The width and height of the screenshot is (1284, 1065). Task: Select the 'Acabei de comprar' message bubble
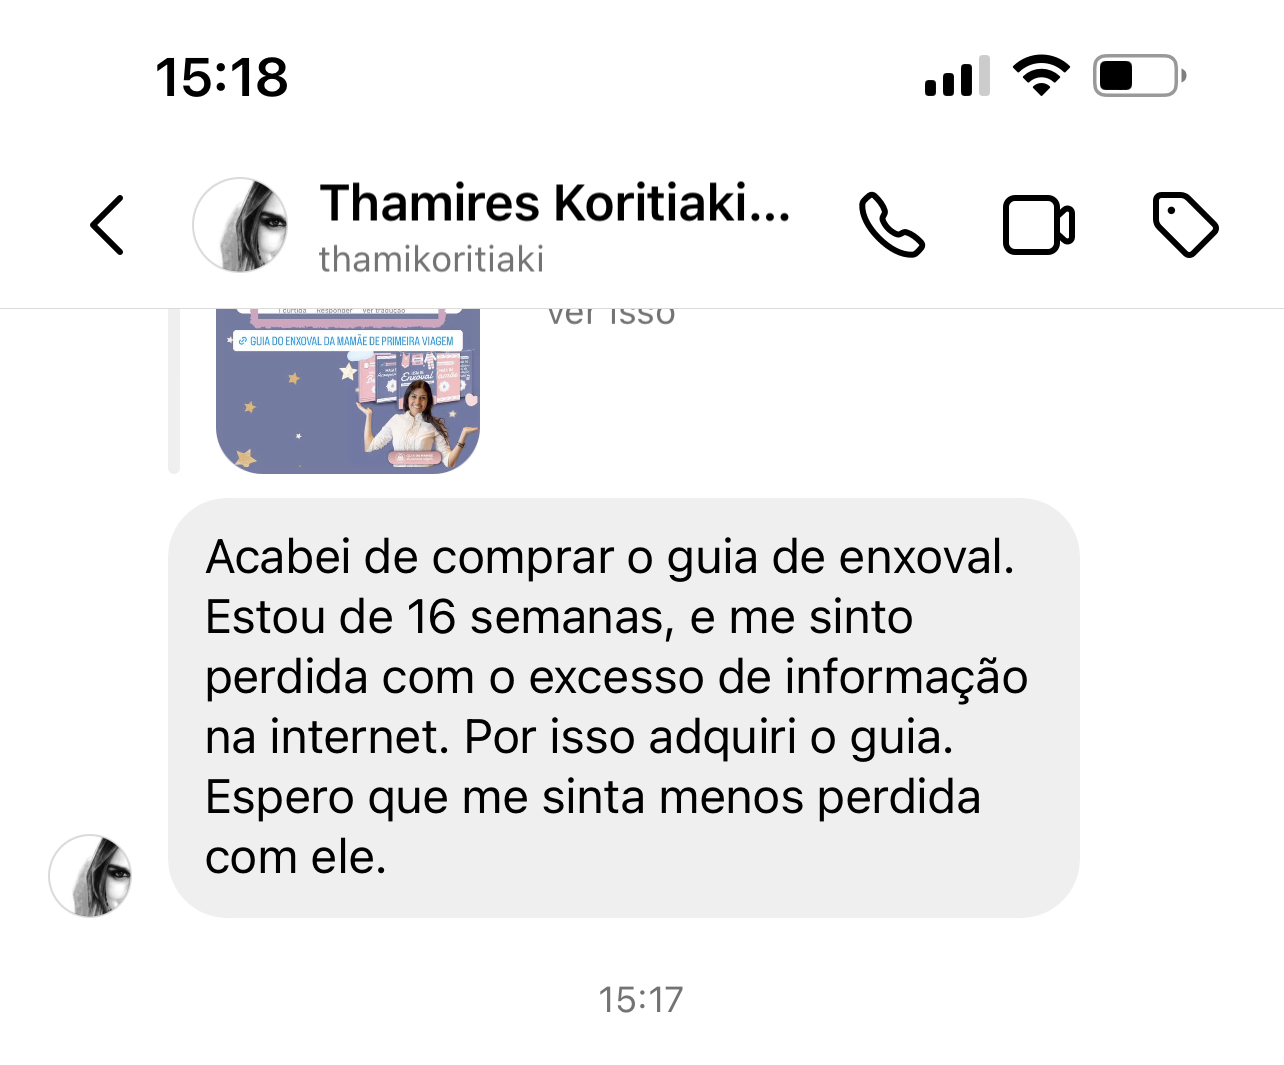point(624,708)
